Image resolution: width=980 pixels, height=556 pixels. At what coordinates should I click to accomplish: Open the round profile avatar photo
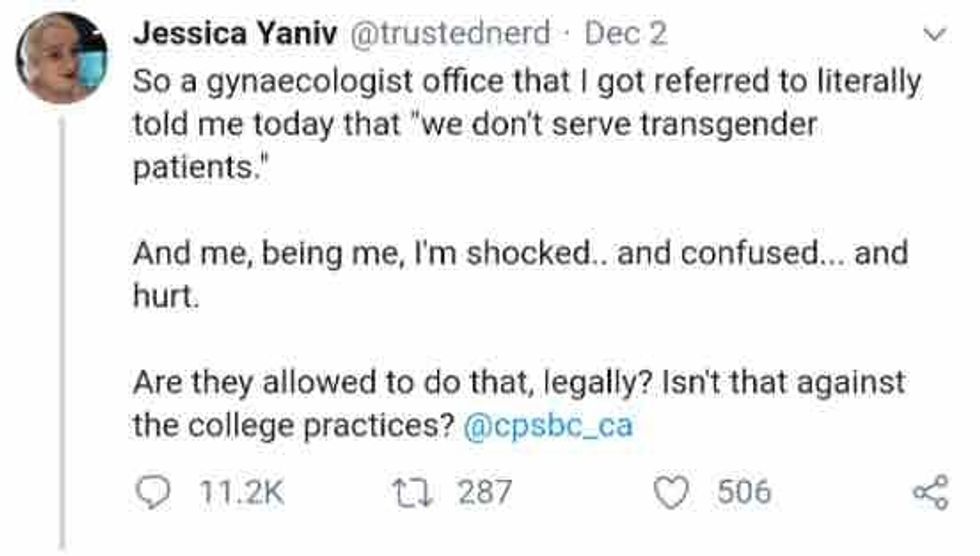(61, 58)
